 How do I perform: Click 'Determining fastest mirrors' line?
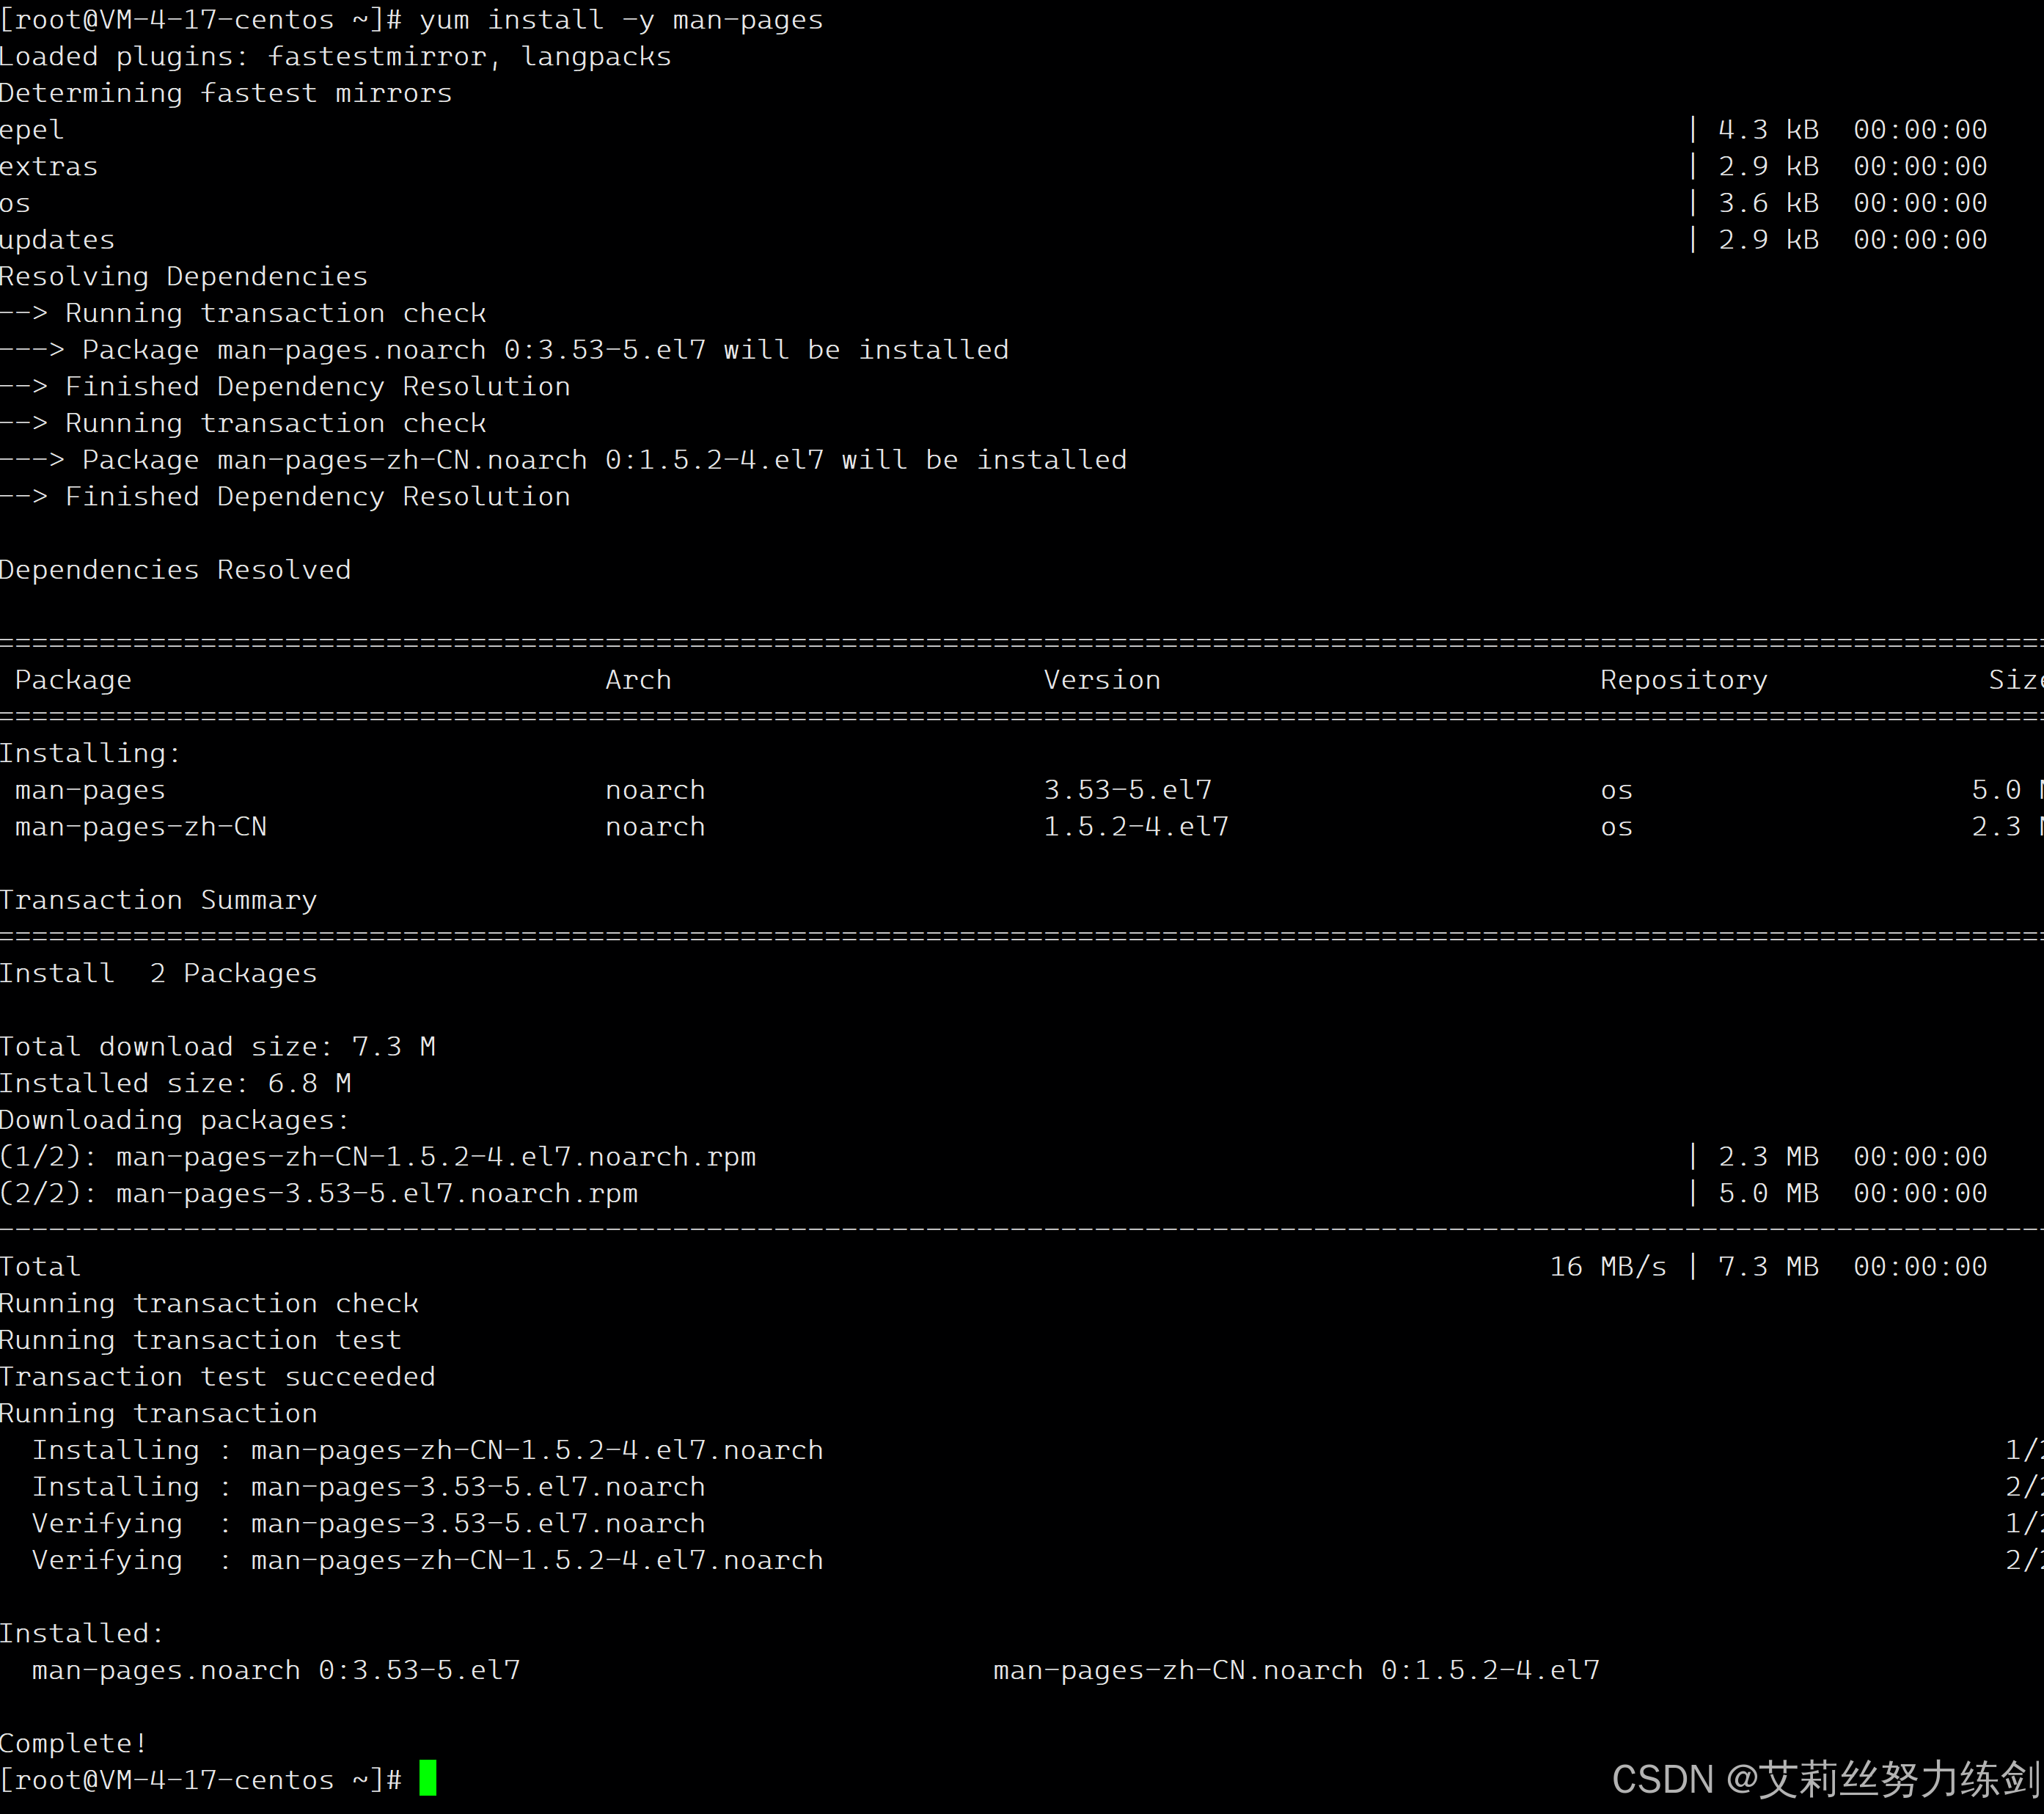coord(226,93)
